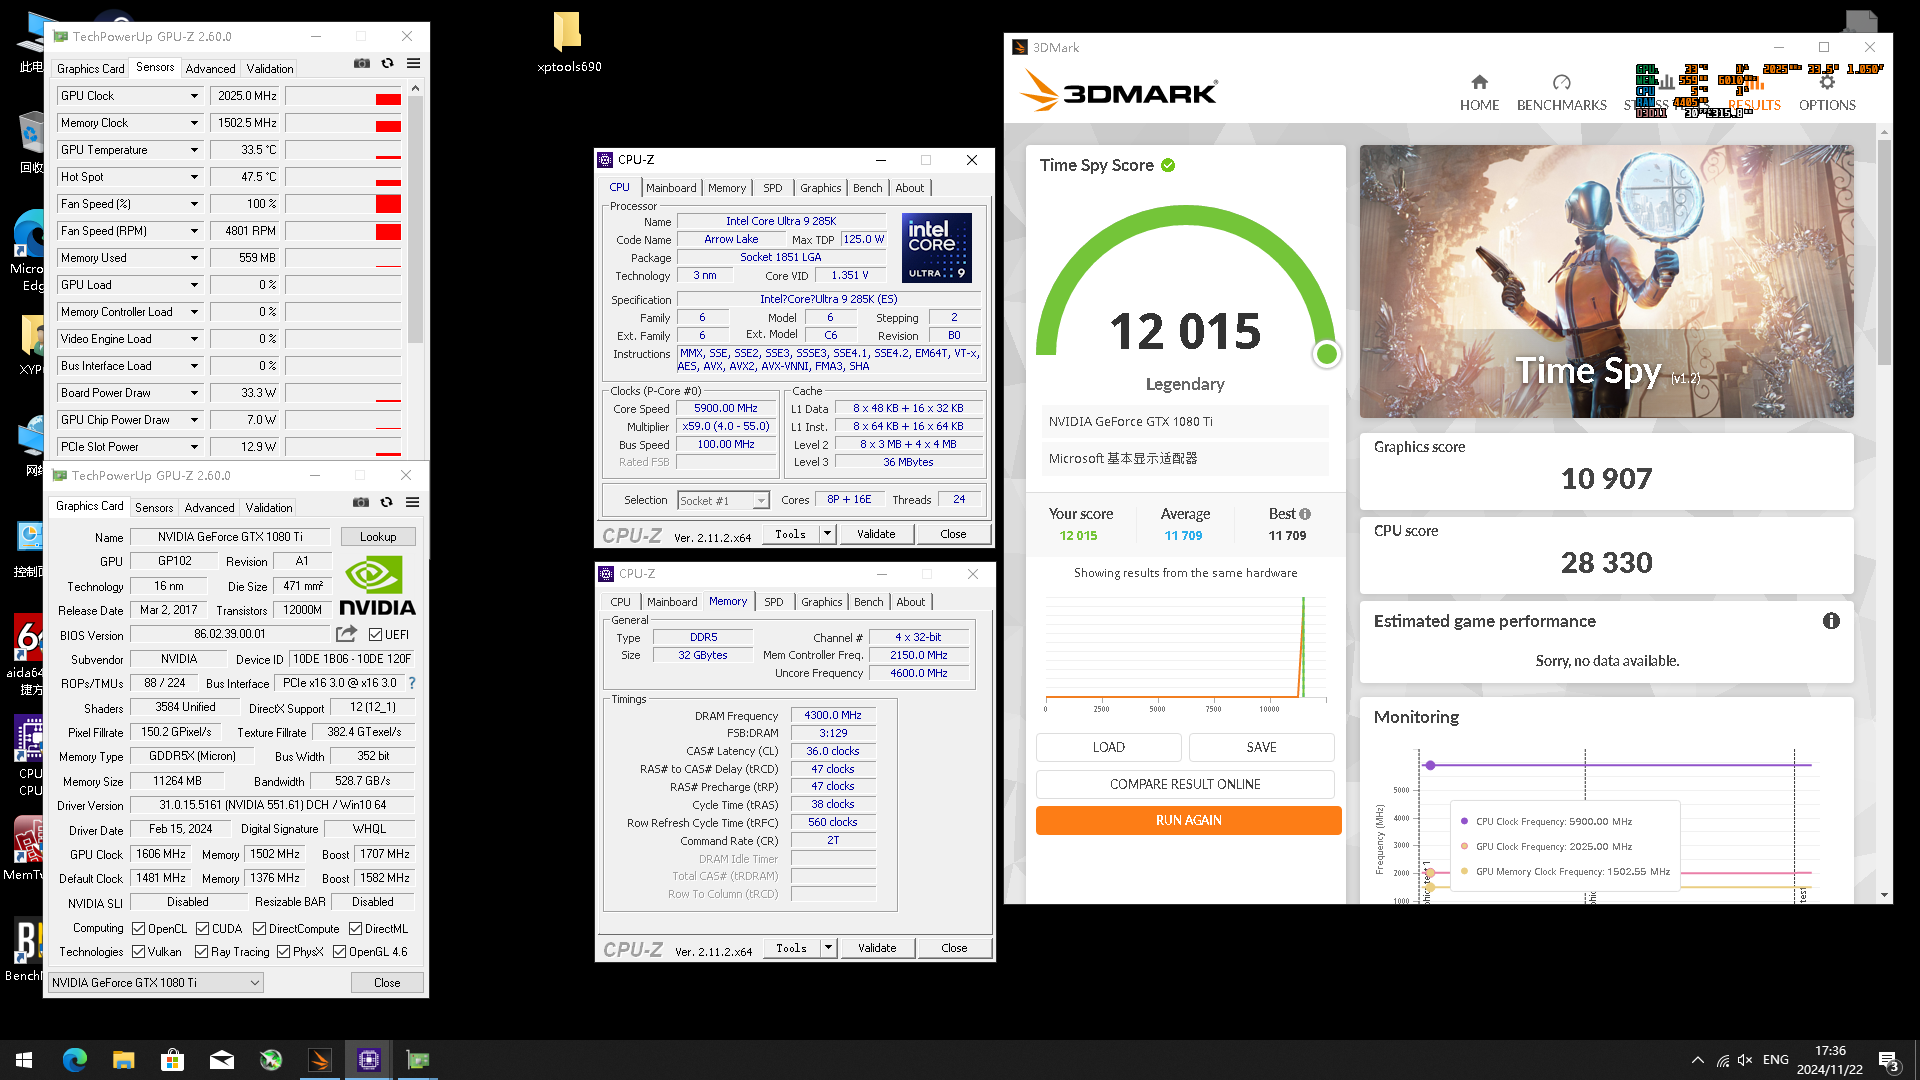Launch Microsoft Edge from taskbar

coord(75,1060)
